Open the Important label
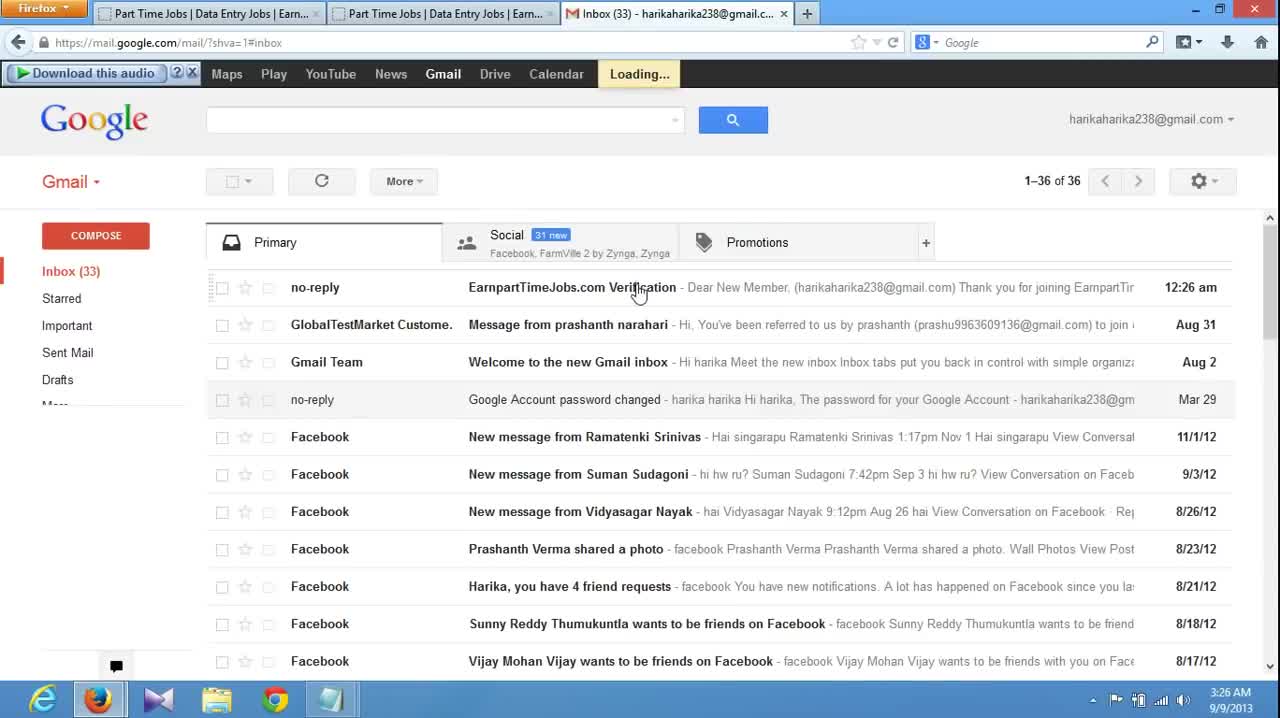1280x718 pixels. click(x=67, y=326)
